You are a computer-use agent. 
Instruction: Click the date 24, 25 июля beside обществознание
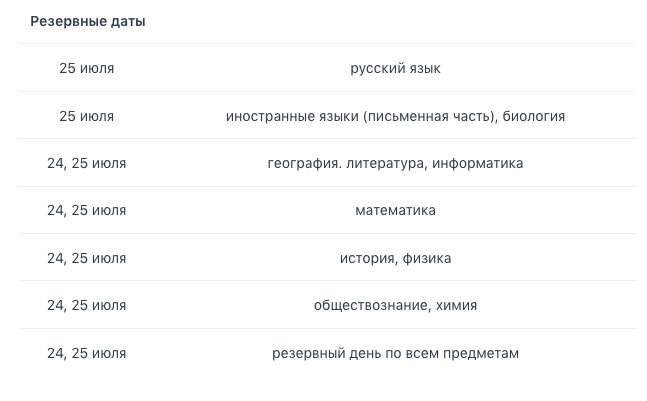click(x=87, y=306)
